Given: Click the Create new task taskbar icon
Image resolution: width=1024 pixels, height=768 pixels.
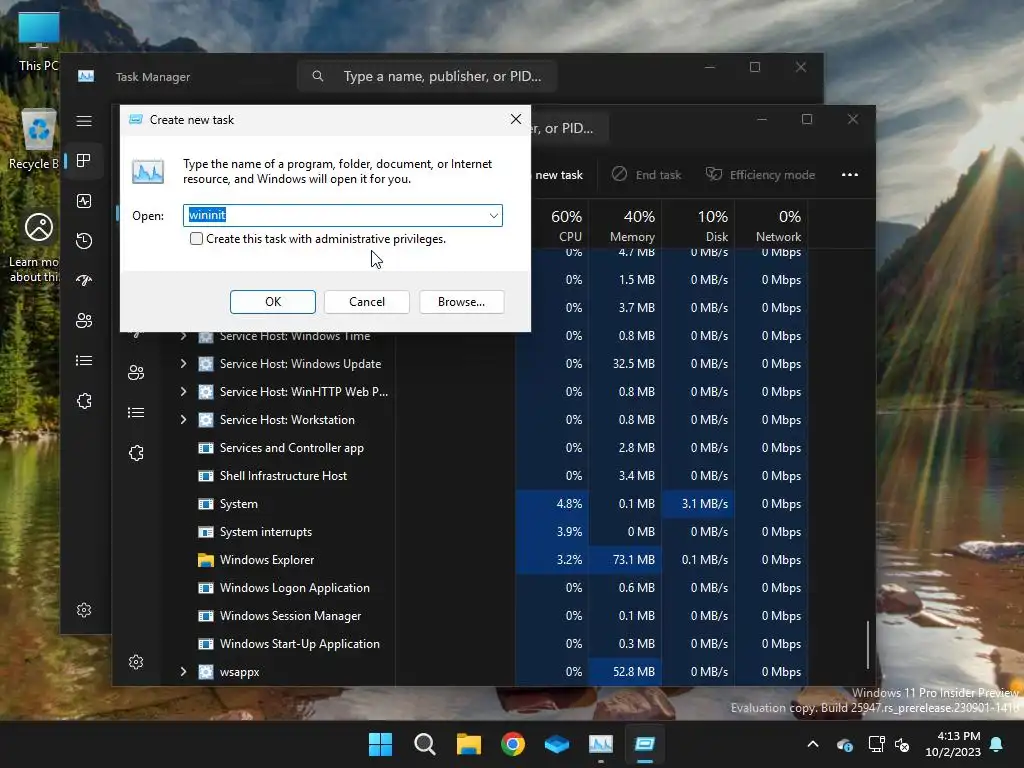Looking at the screenshot, I should tap(645, 744).
